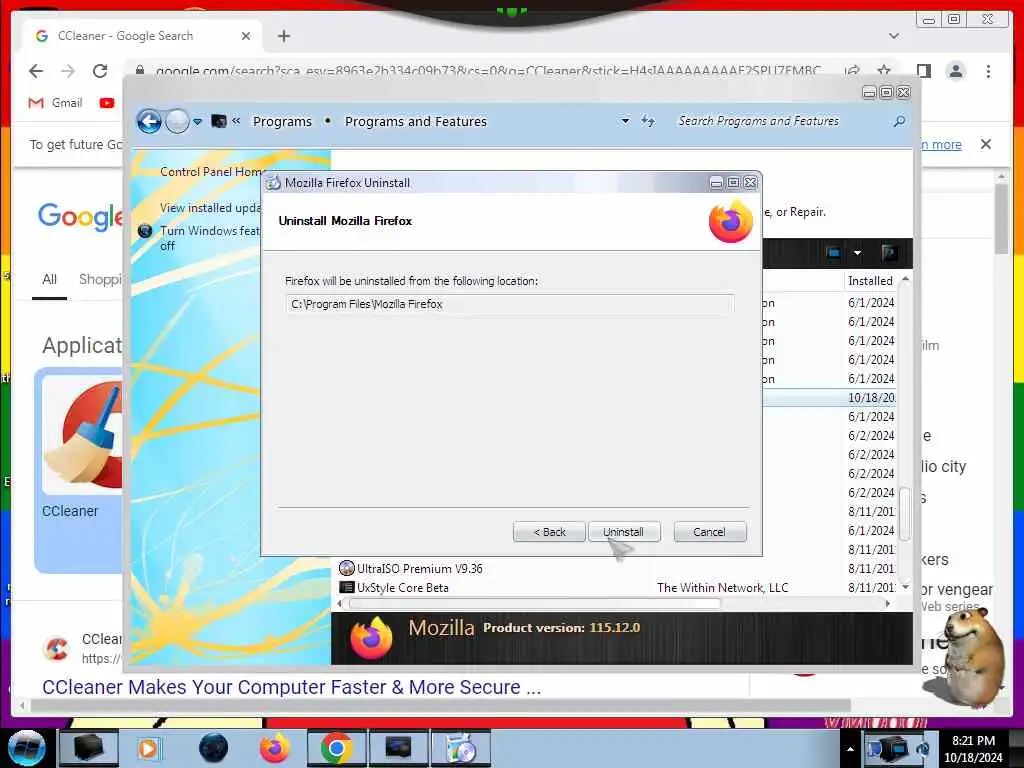
Task: Open Firefox from the taskbar
Action: 274,748
